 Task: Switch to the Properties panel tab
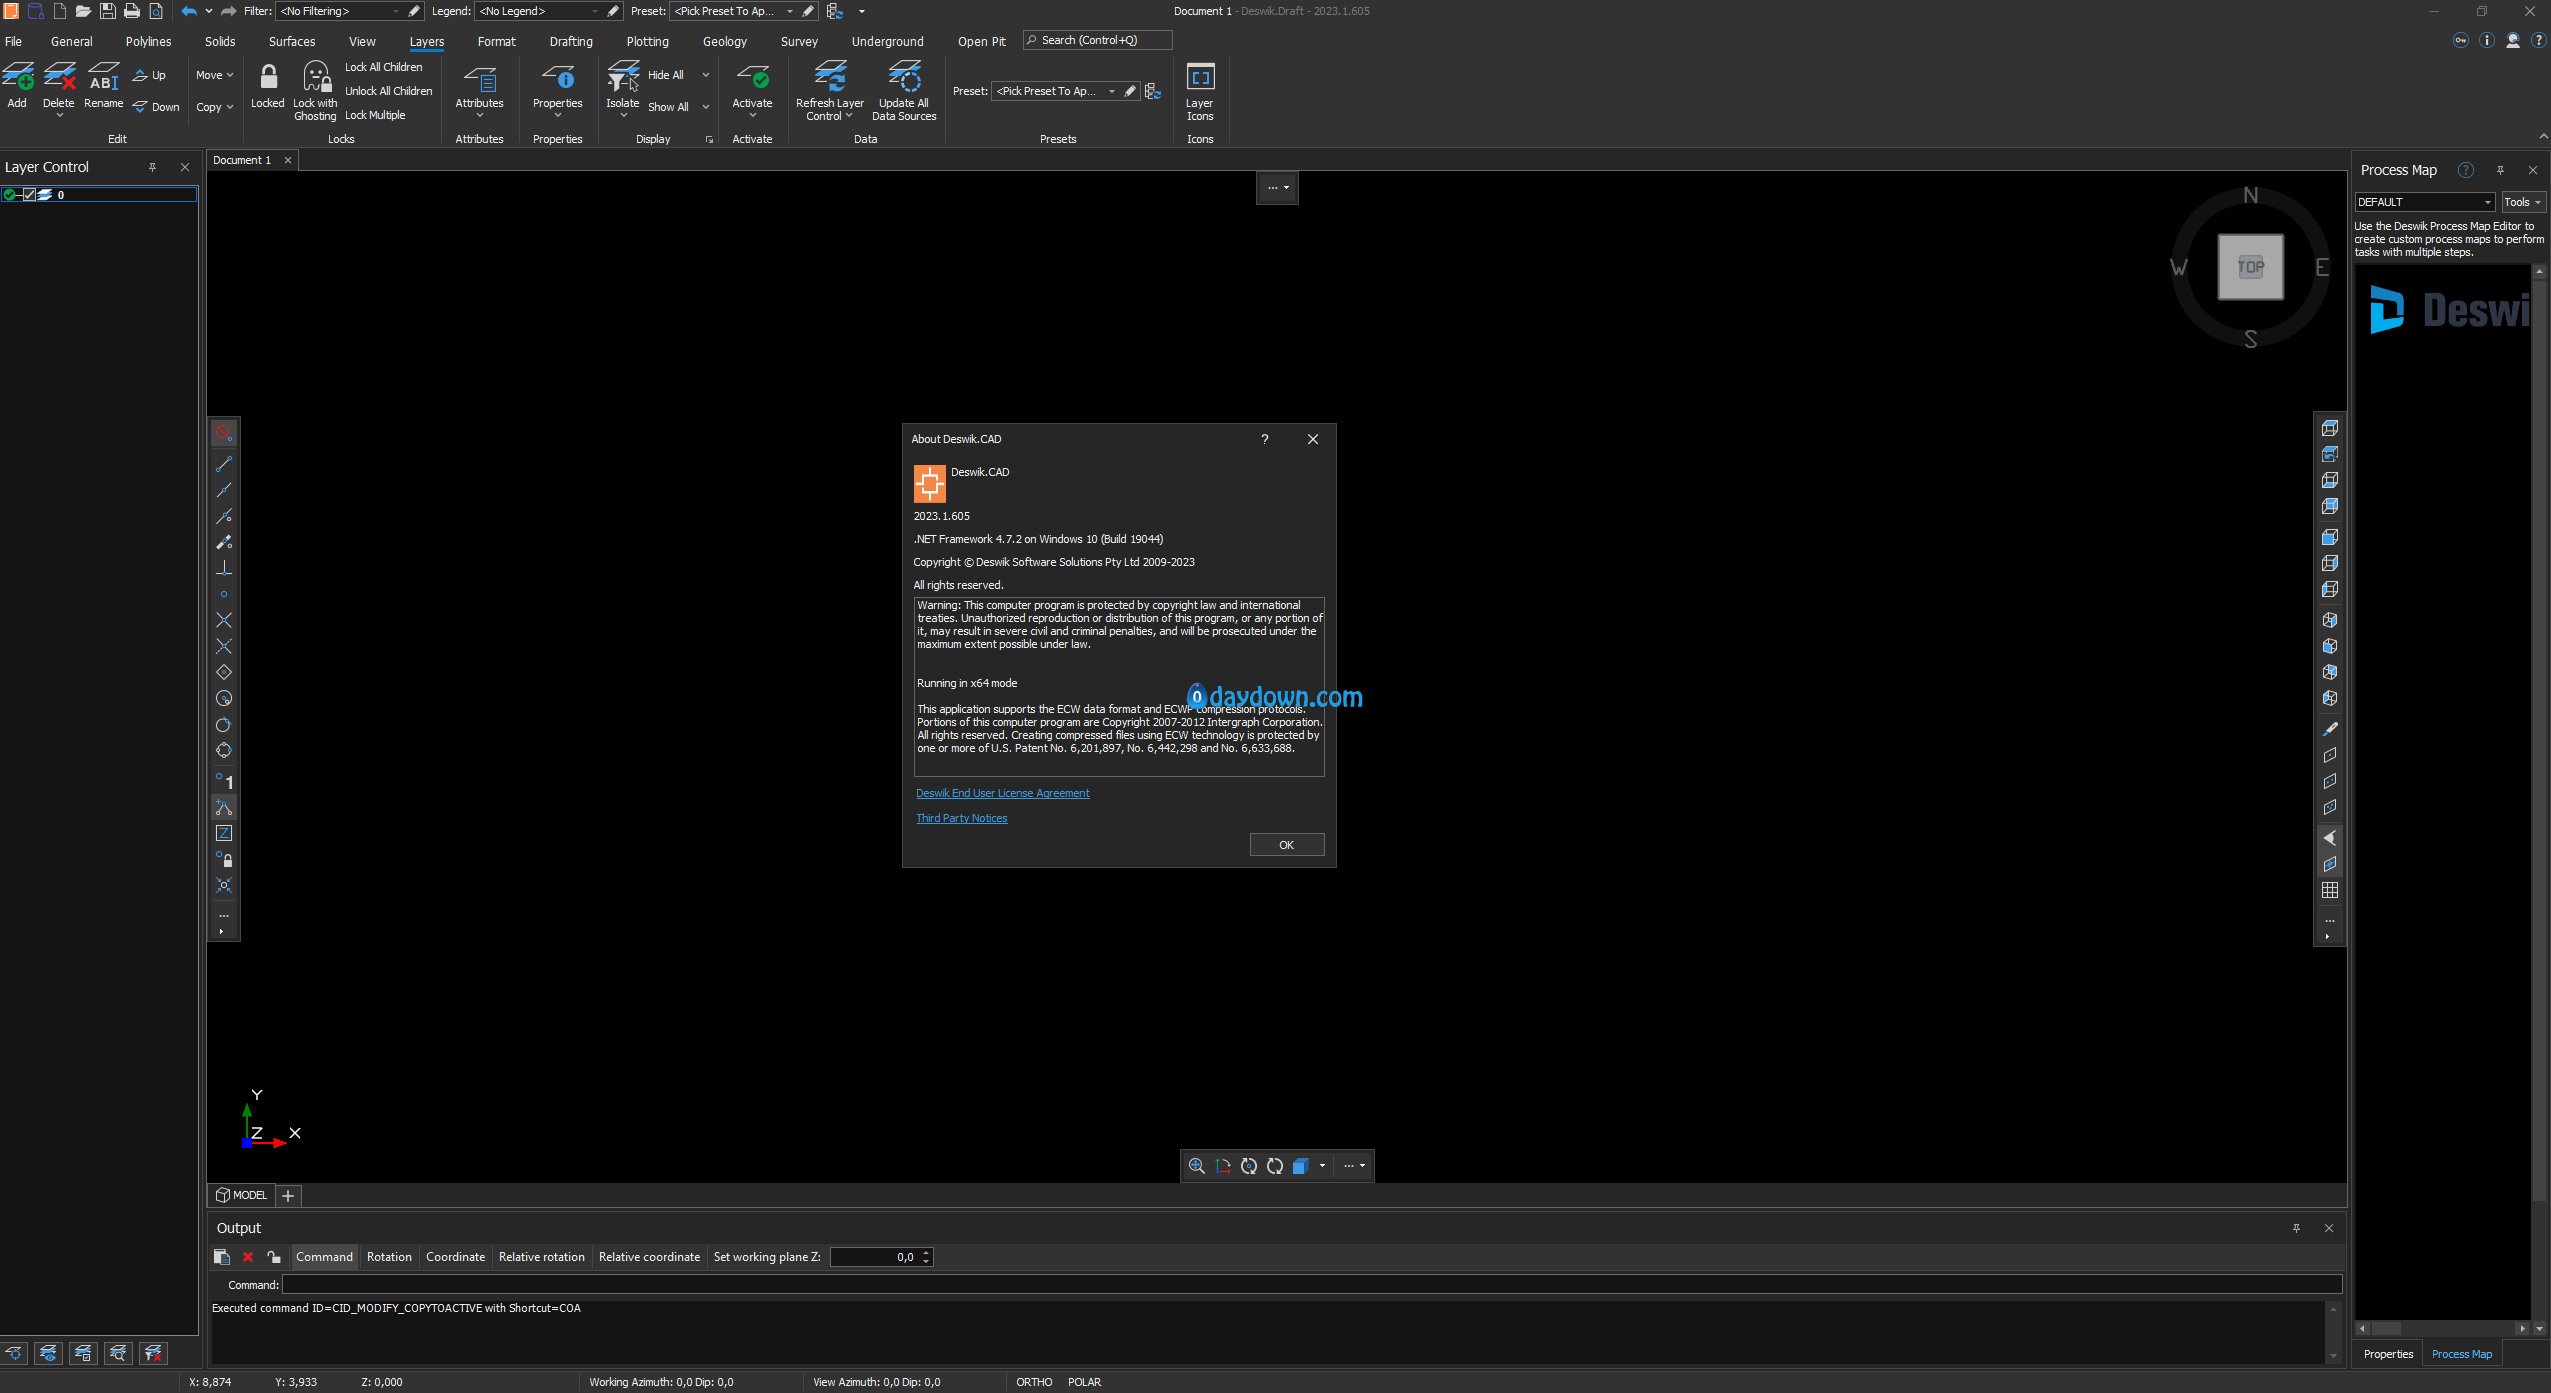pos(2388,1354)
